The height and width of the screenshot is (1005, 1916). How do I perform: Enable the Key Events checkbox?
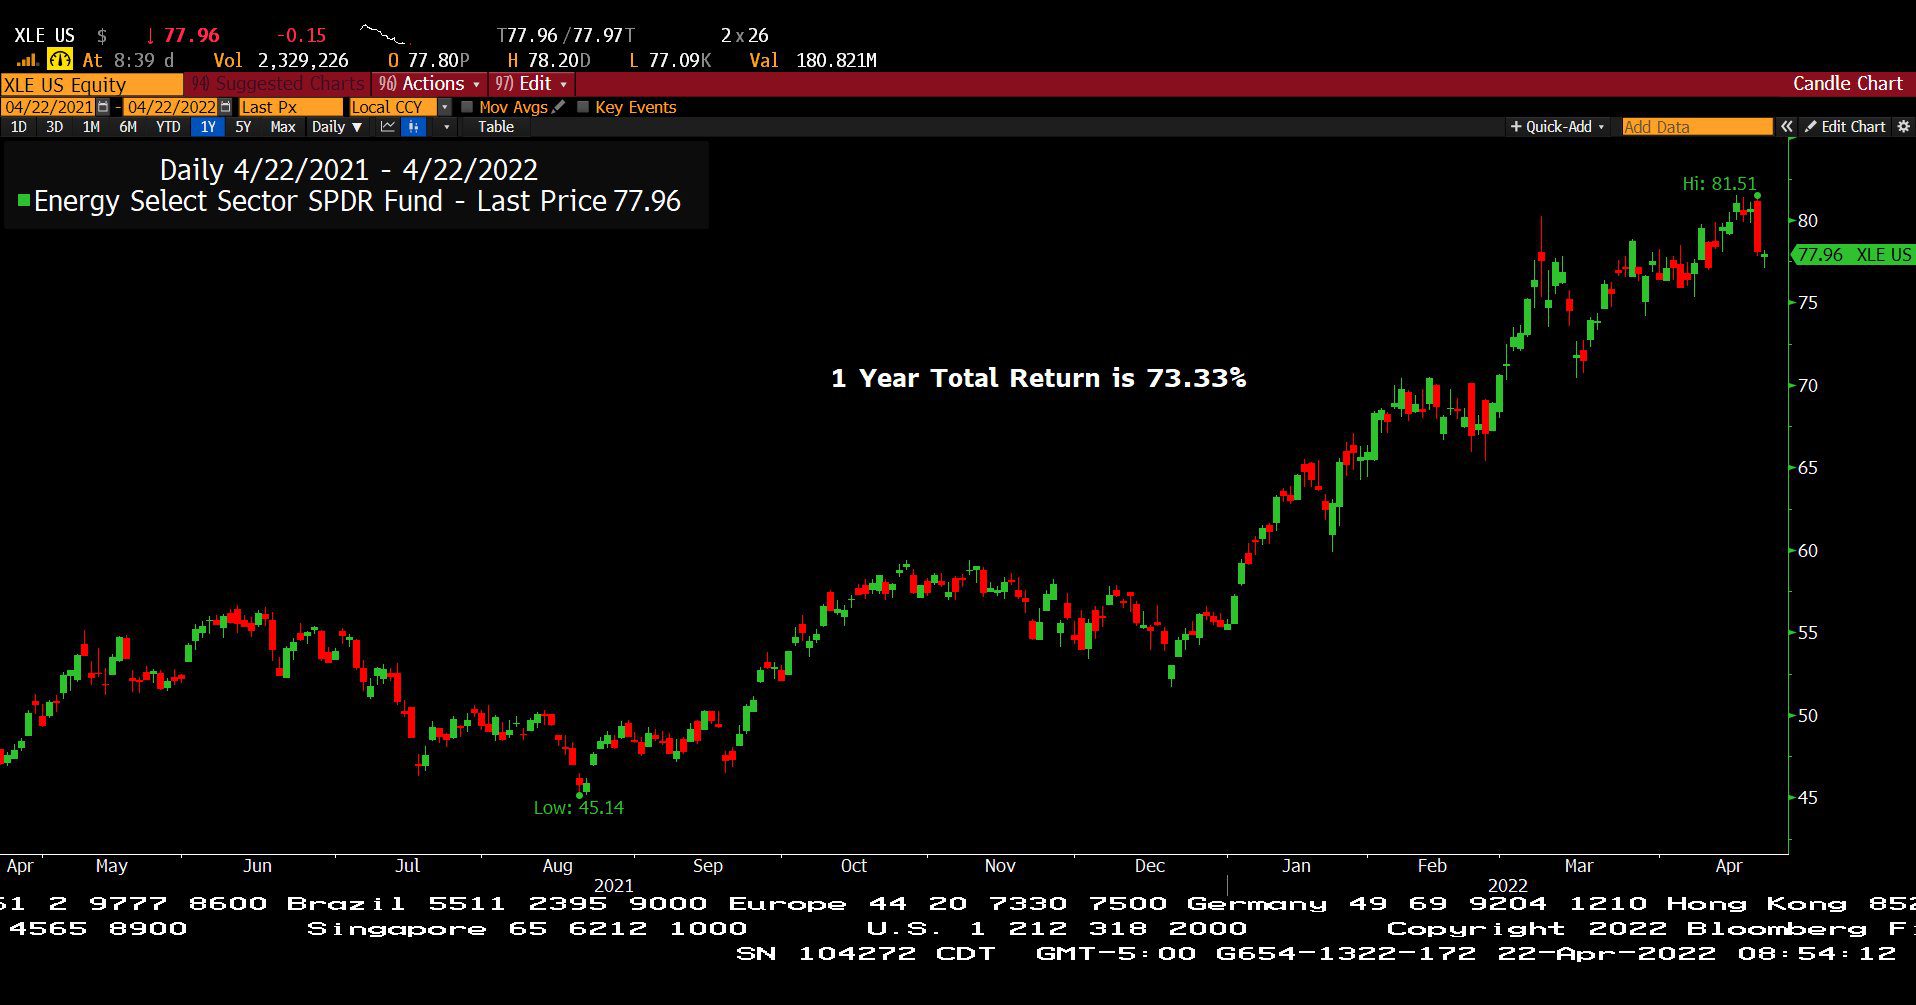583,107
